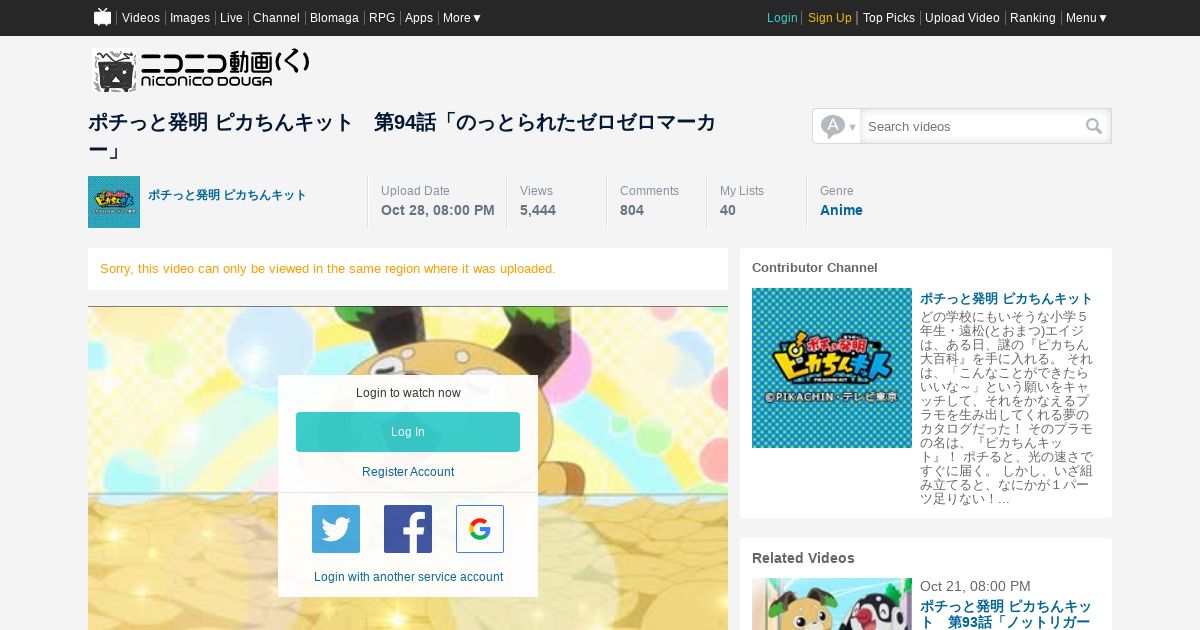Go to the Live section
Viewport: 1200px width, 630px height.
coord(231,18)
